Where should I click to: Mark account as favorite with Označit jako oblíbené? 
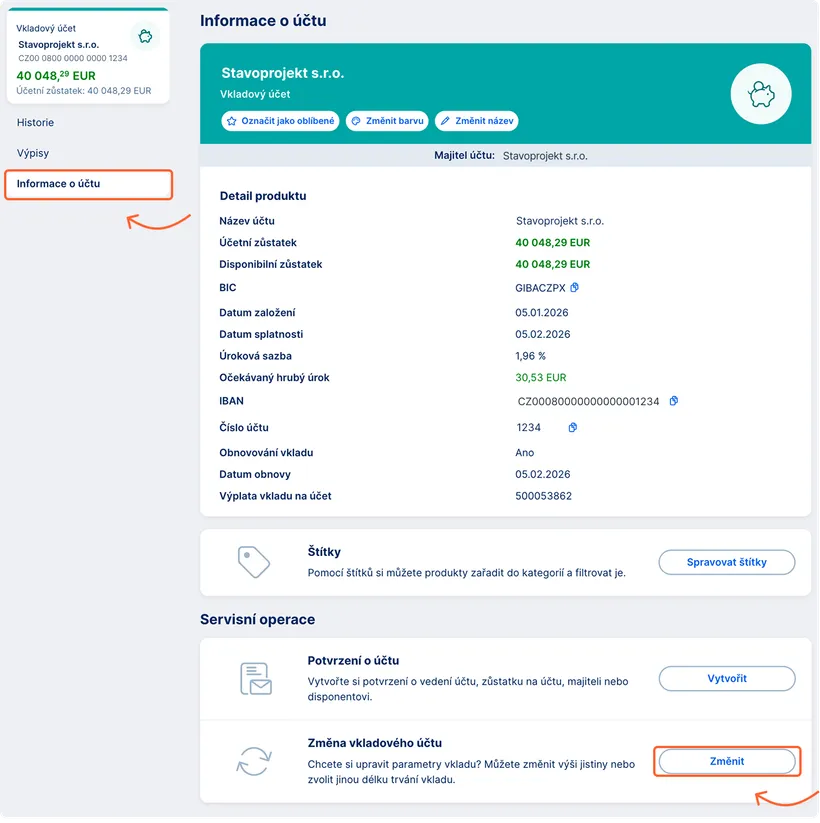tap(280, 121)
